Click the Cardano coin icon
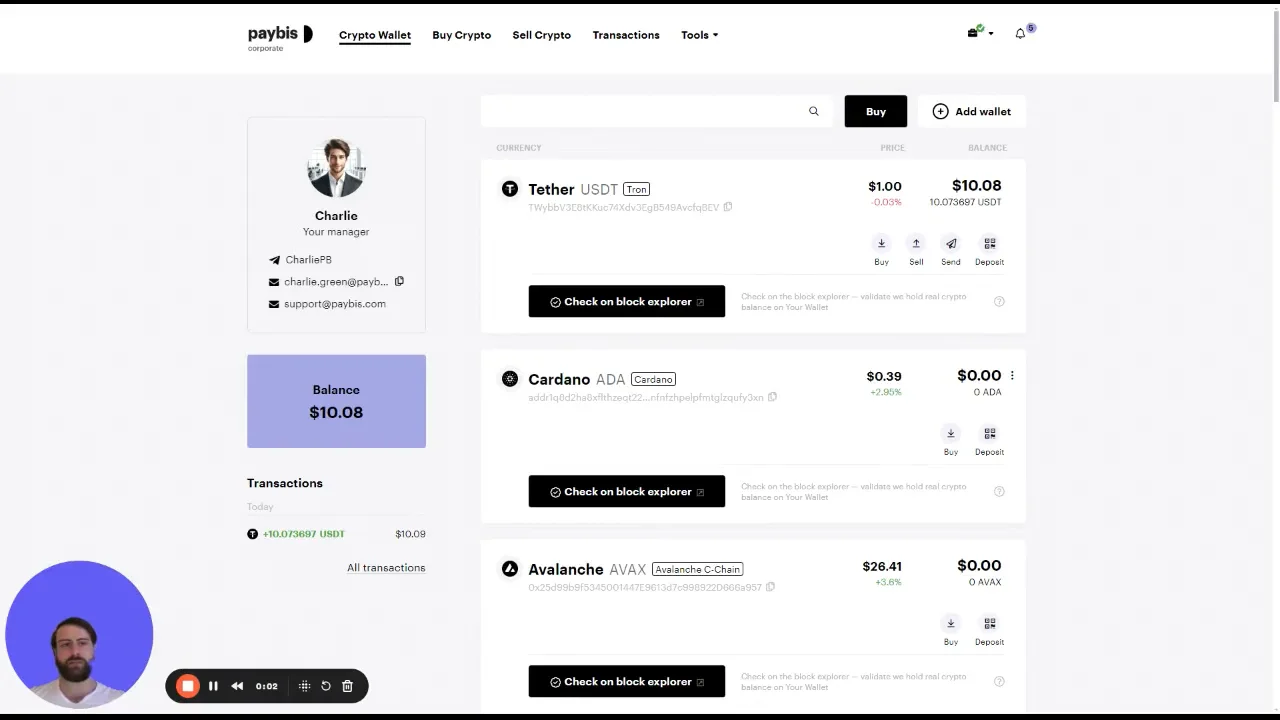Screen dimensions: 1280x720 click(510, 379)
